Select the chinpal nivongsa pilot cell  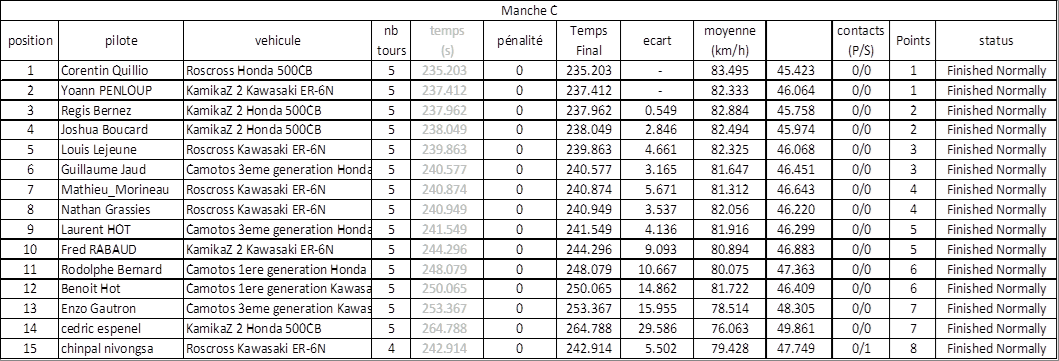121,349
